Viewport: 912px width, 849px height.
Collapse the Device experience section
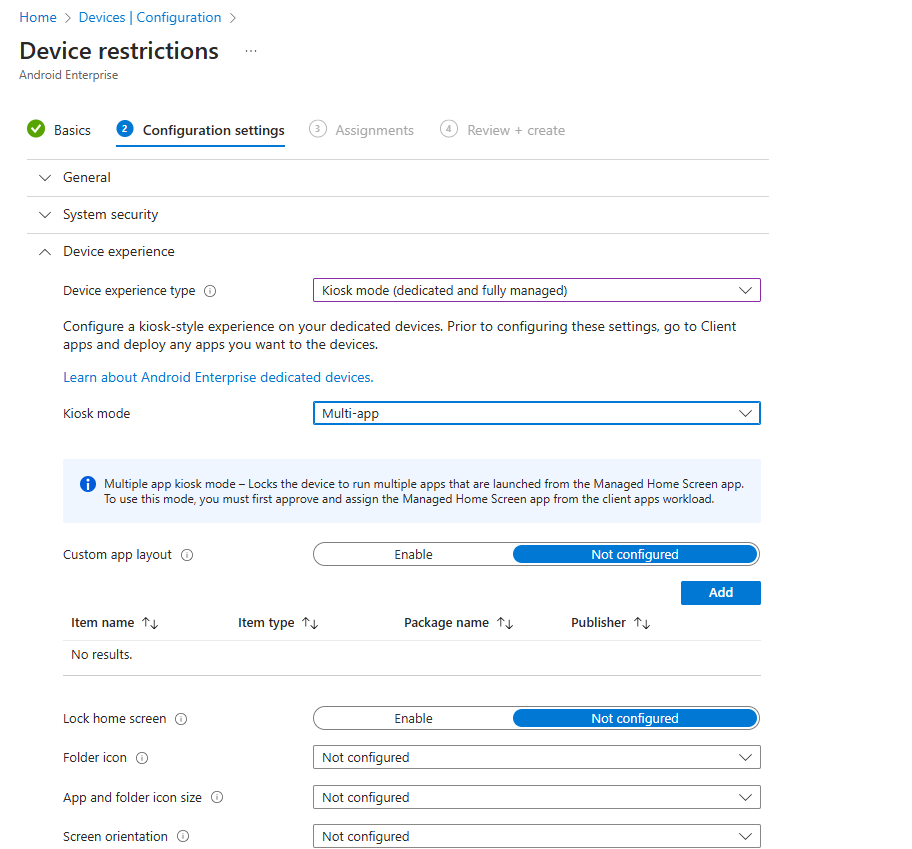tap(118, 252)
